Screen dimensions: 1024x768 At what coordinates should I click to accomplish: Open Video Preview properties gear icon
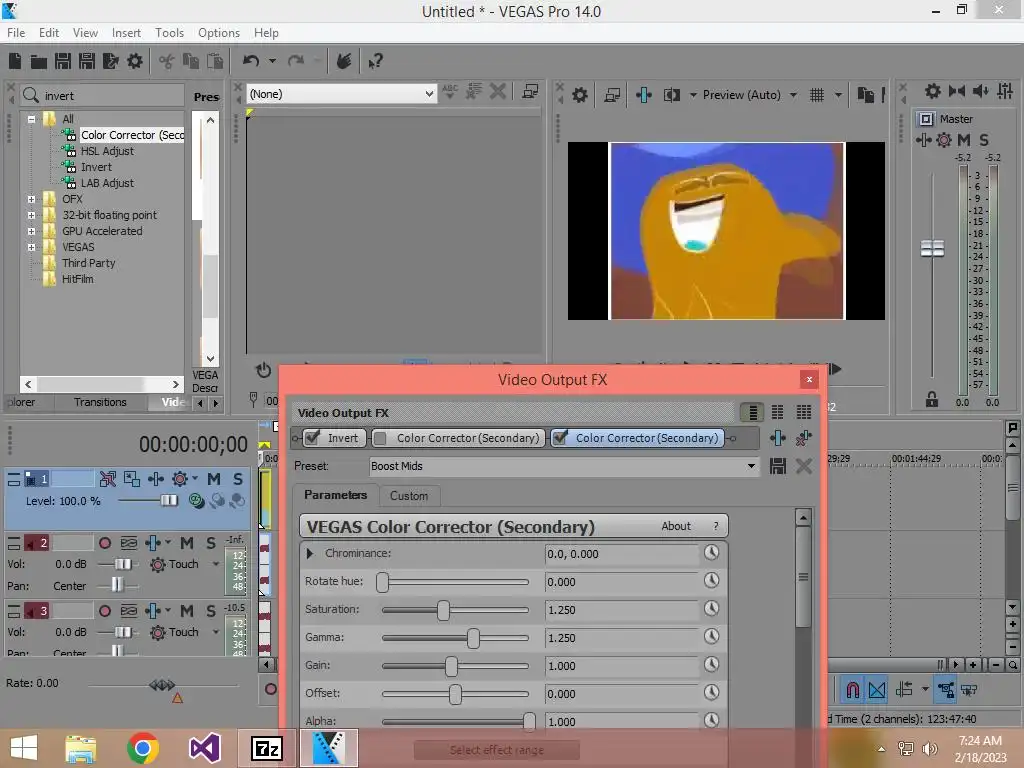[x=579, y=95]
